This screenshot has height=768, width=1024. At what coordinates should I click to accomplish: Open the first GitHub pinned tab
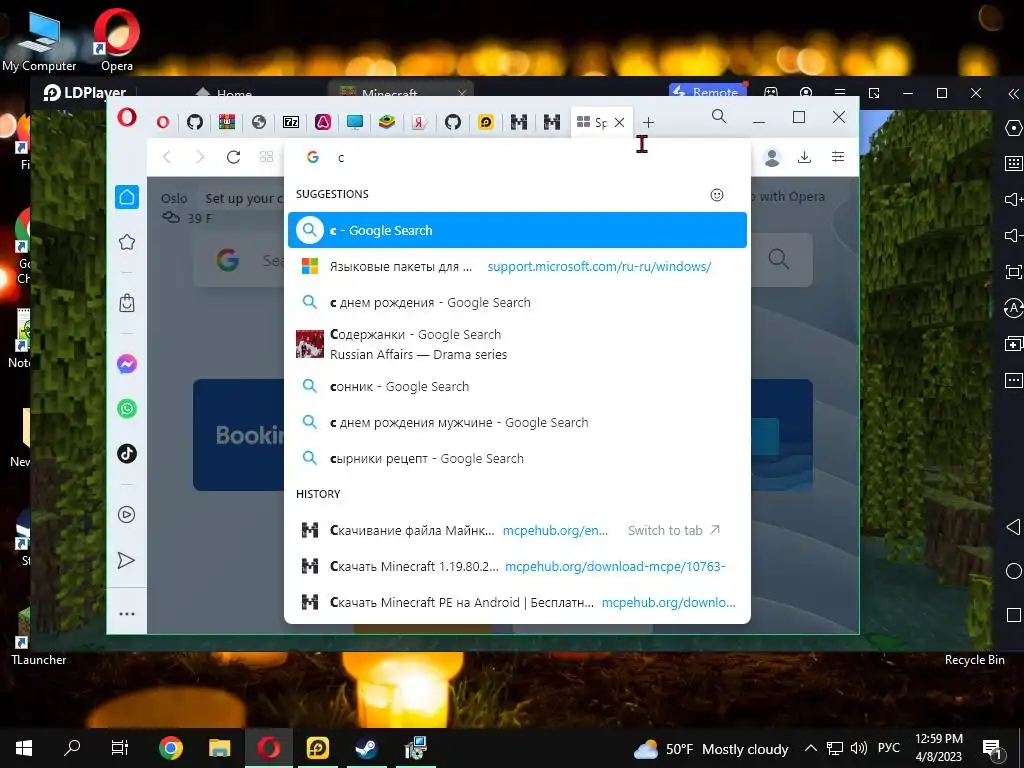pyautogui.click(x=195, y=121)
